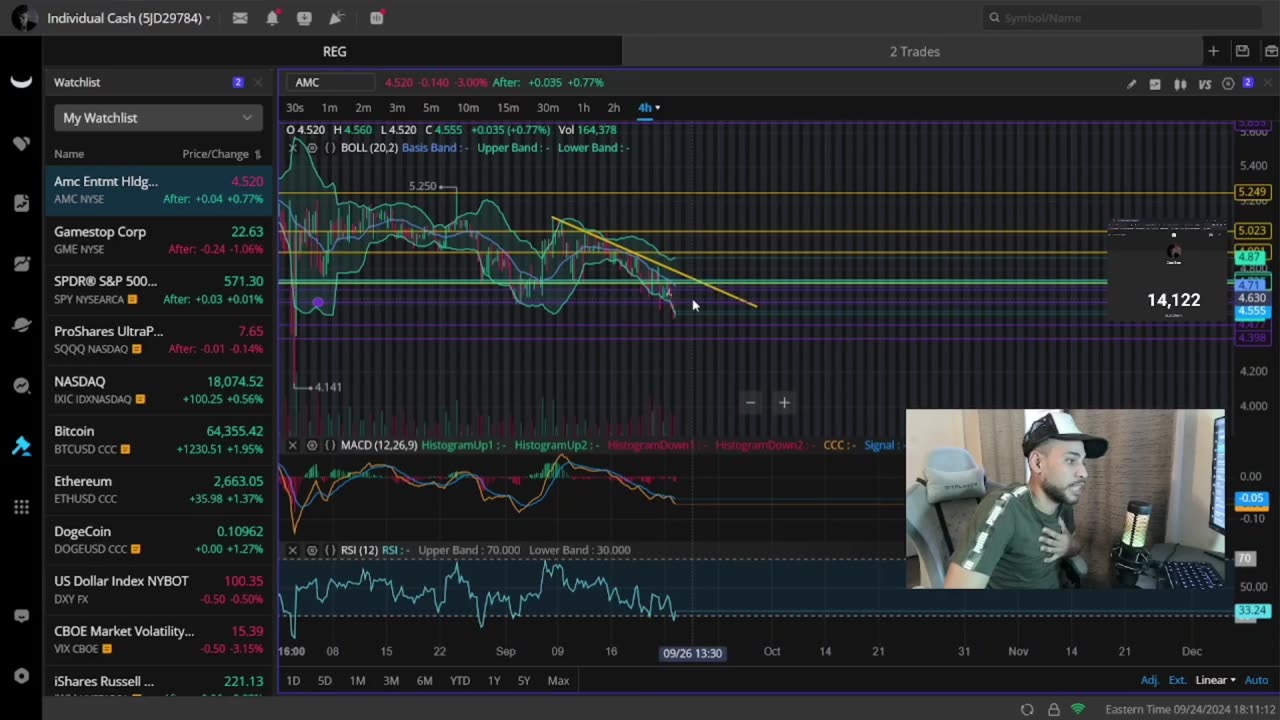The width and height of the screenshot is (1280, 720).
Task: Click the refresh icon in status bar
Action: click(1027, 709)
